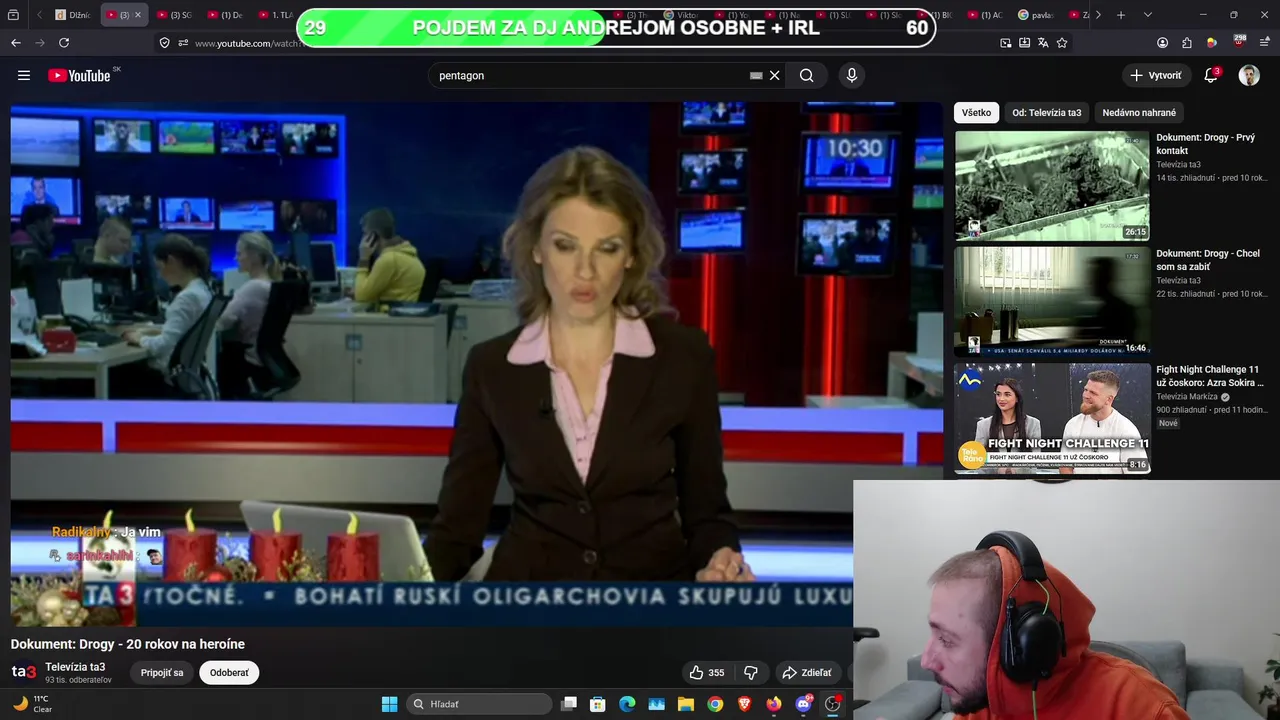
Task: Open the Televízia ta3 channel name link
Action: (x=75, y=667)
